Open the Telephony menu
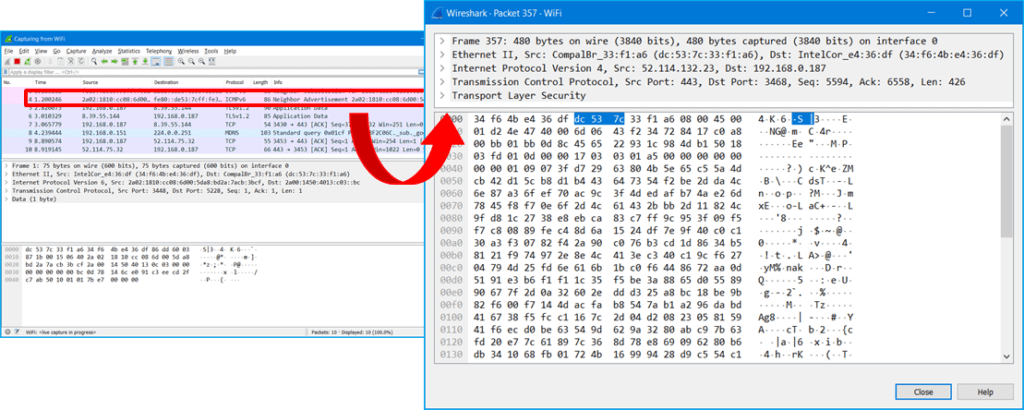Image resolution: width=1024 pixels, height=410 pixels. pyautogui.click(x=159, y=51)
